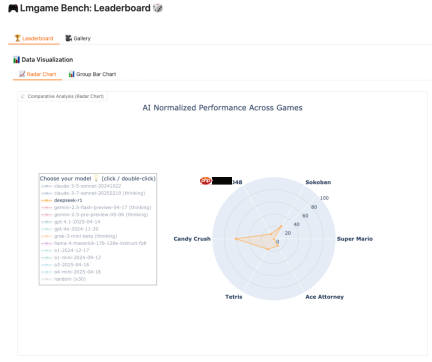Click the red php badge icon

(206, 181)
